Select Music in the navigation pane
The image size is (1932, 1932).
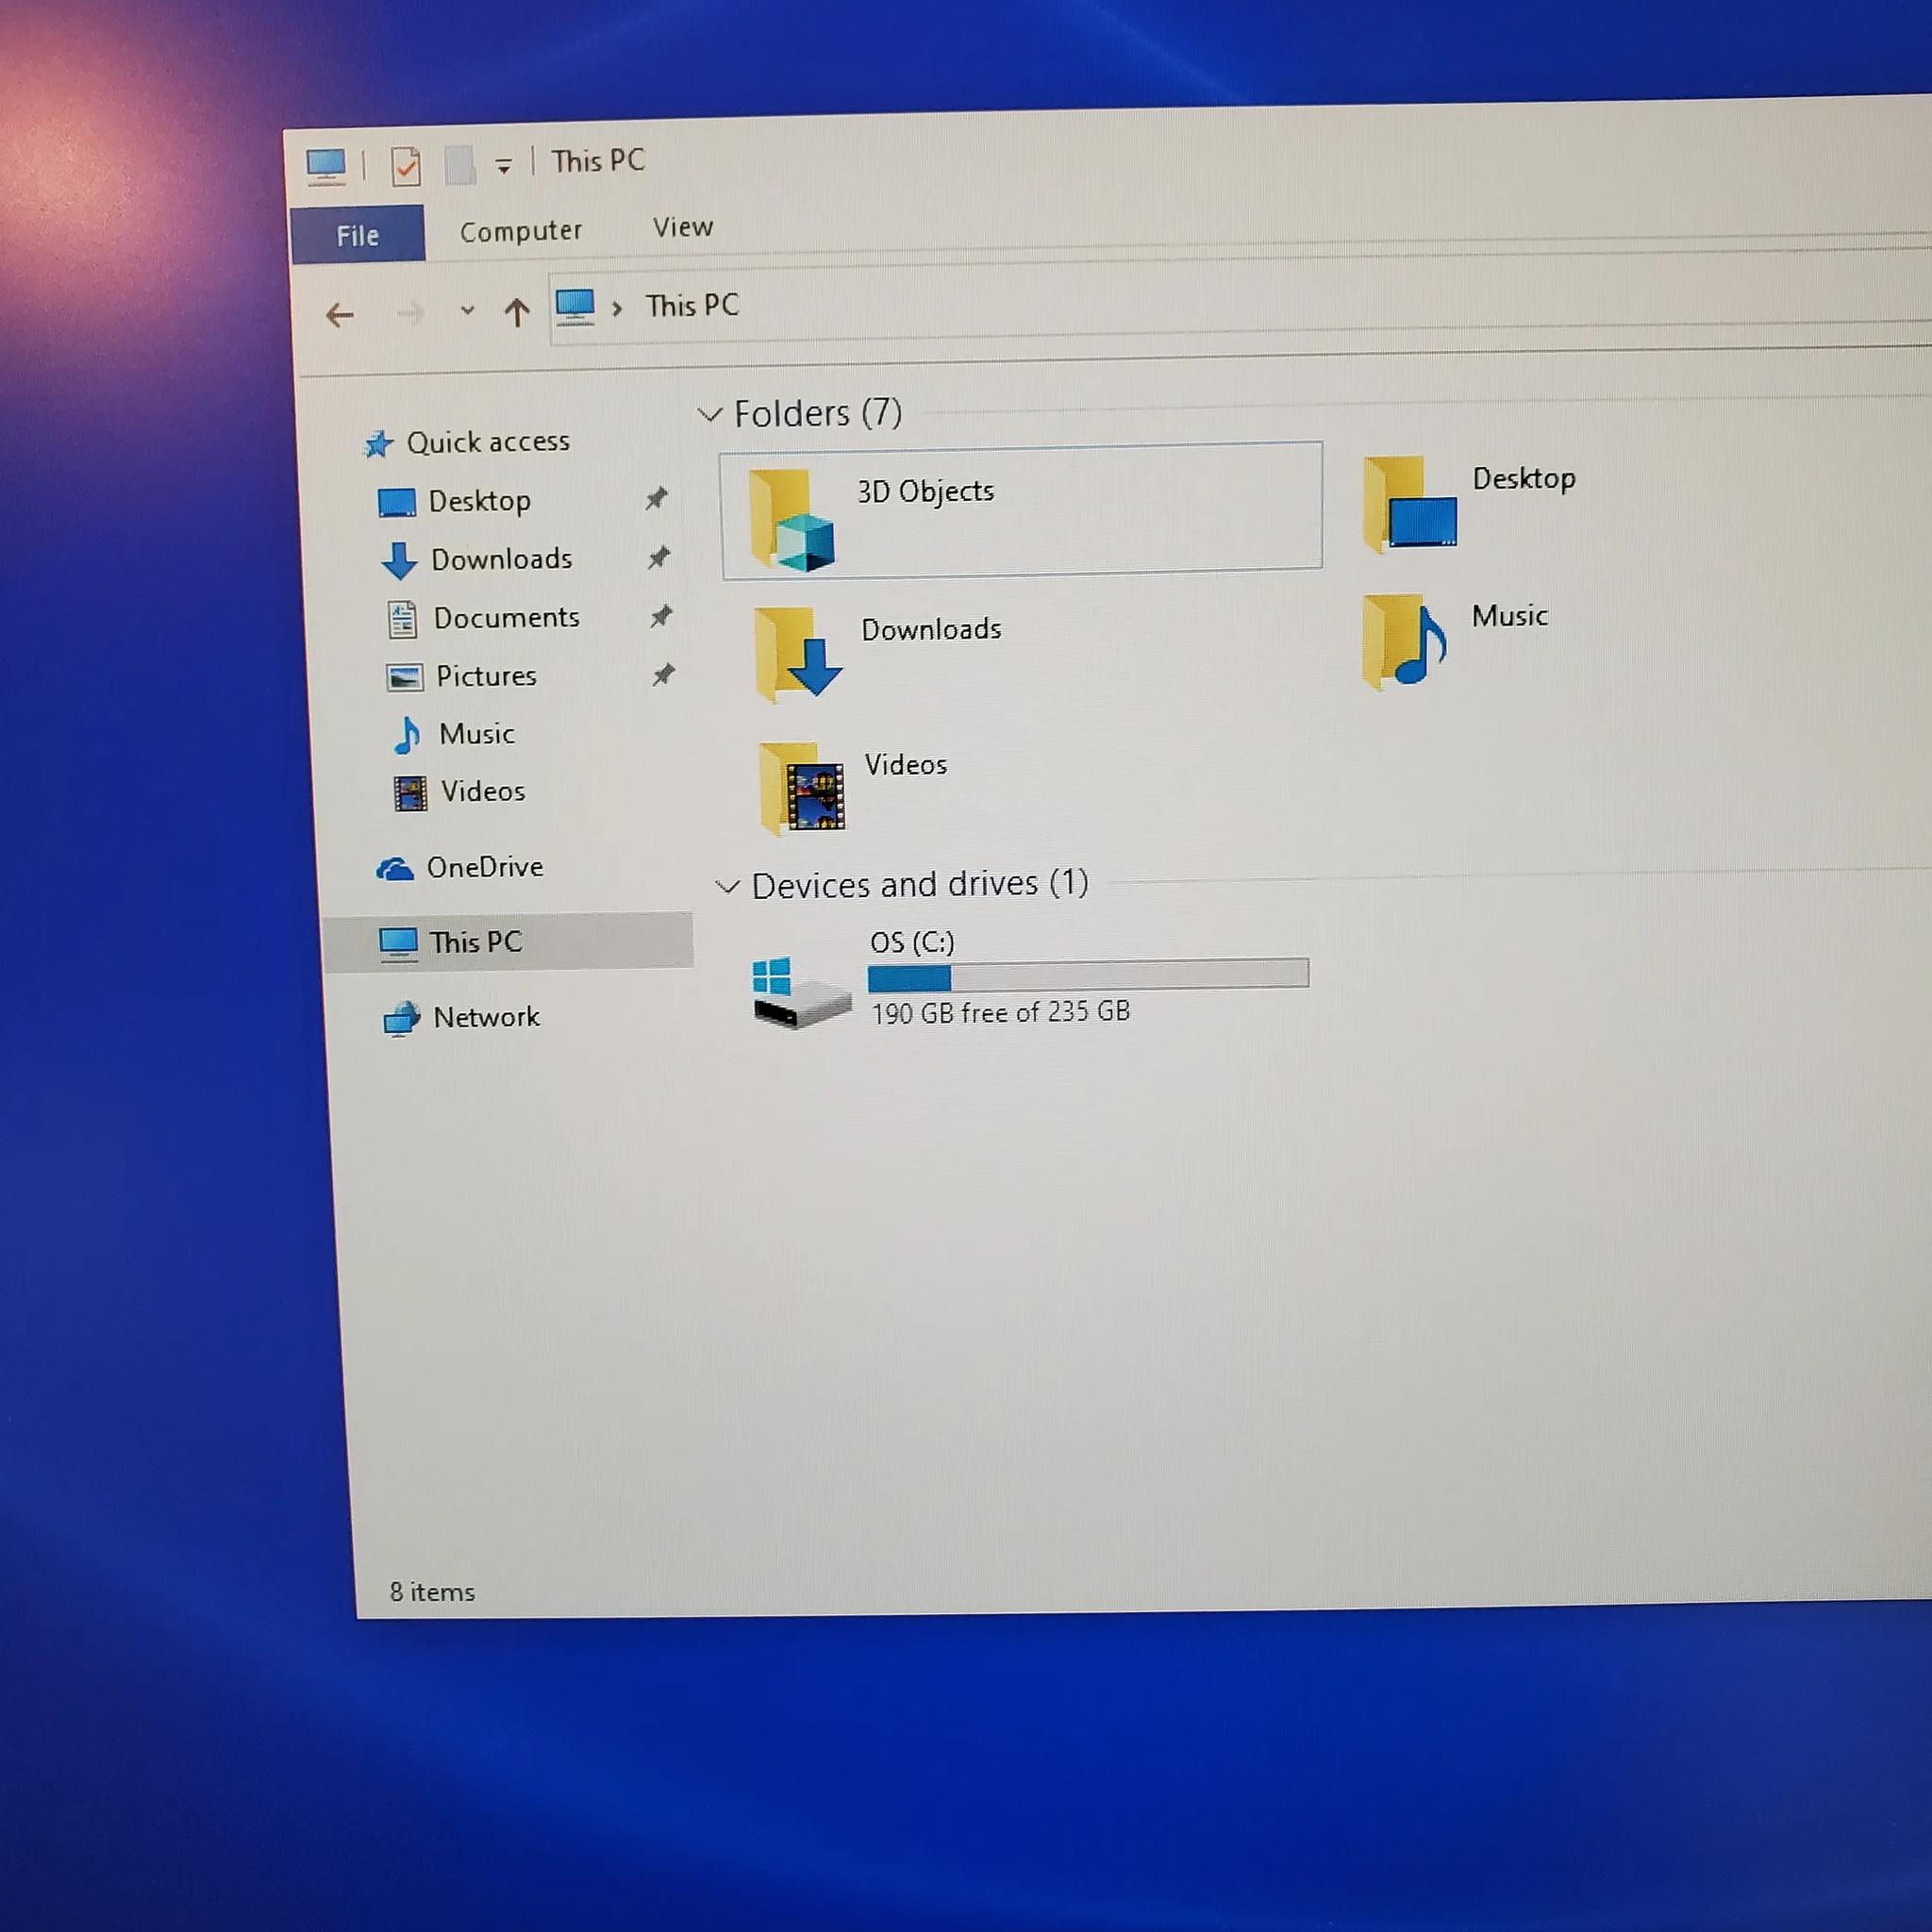pos(476,734)
